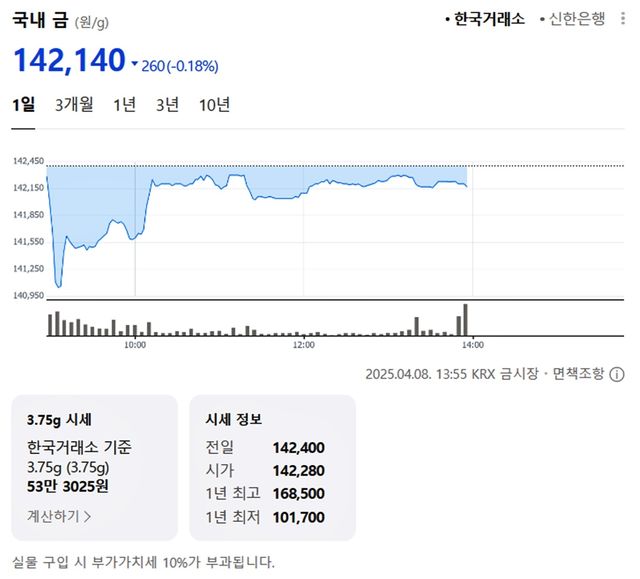
Task: Click the 1년 최고 value 168,500
Action: coord(298,492)
